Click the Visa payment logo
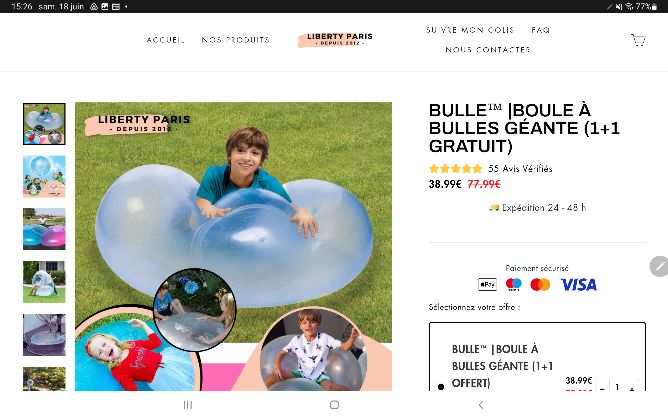 [579, 285]
